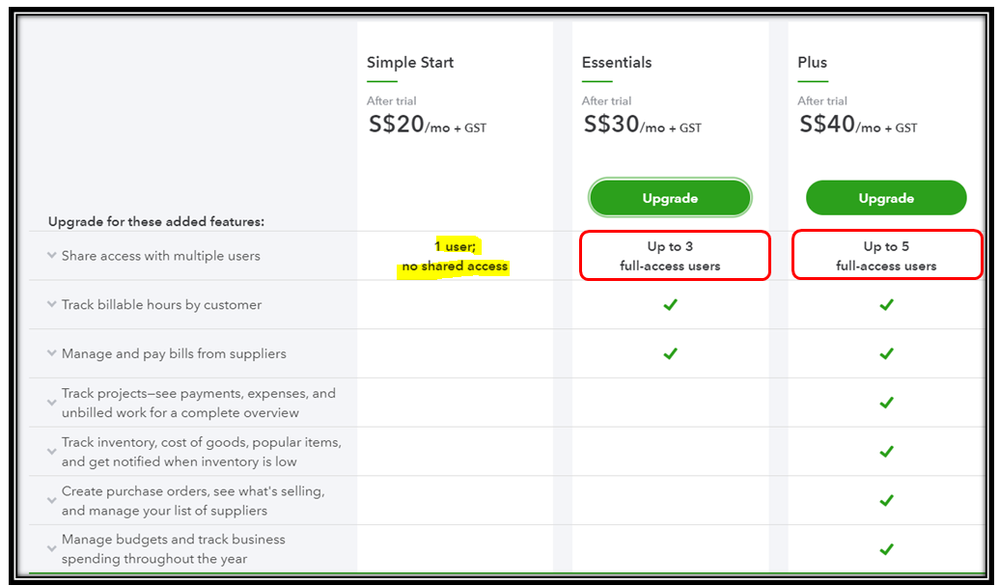Click the Plus plan Upgrade button
999x588 pixels.
[x=886, y=198]
